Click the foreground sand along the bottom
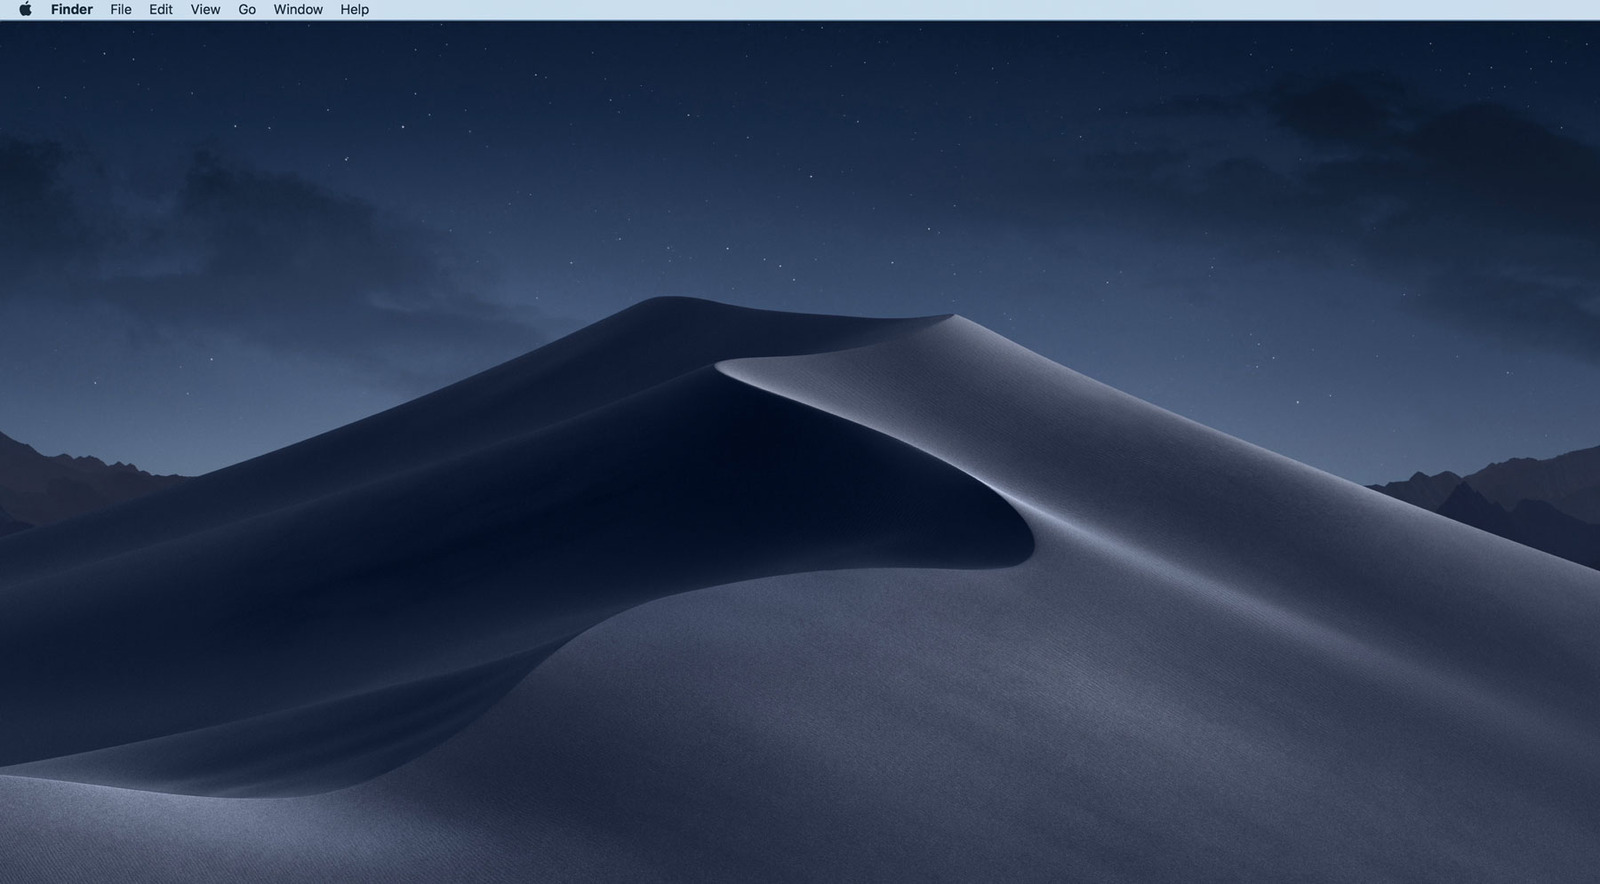This screenshot has width=1600, height=884. 800,820
